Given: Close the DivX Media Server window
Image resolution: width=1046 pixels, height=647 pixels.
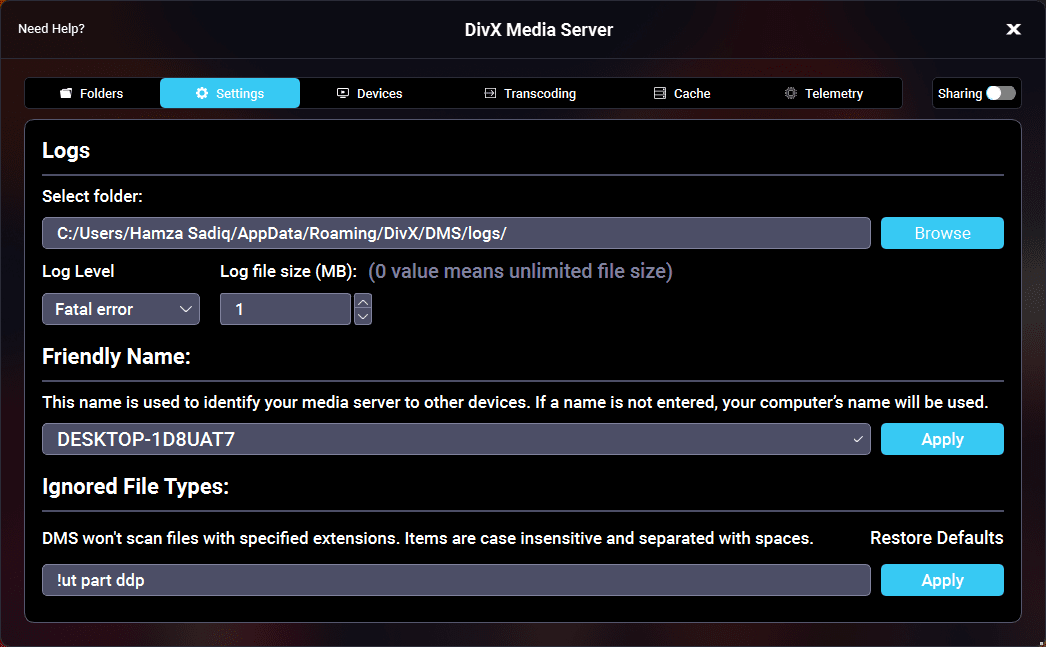Looking at the screenshot, I should (1013, 30).
